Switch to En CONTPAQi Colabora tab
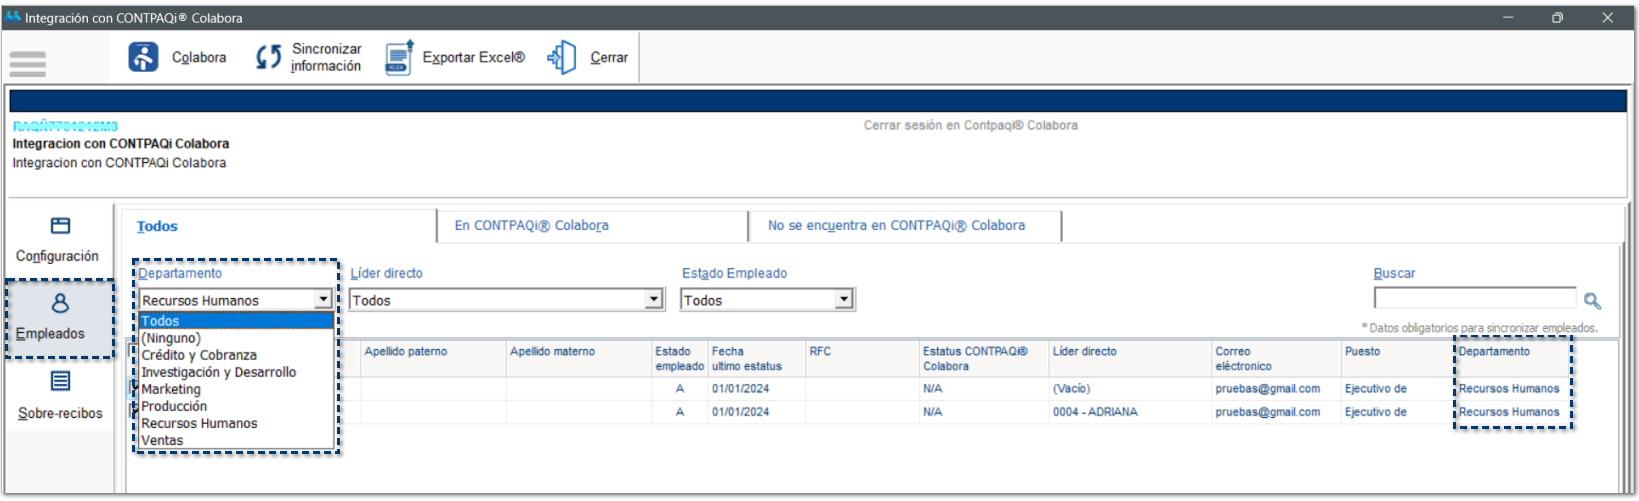1639x501 pixels. coord(531,226)
